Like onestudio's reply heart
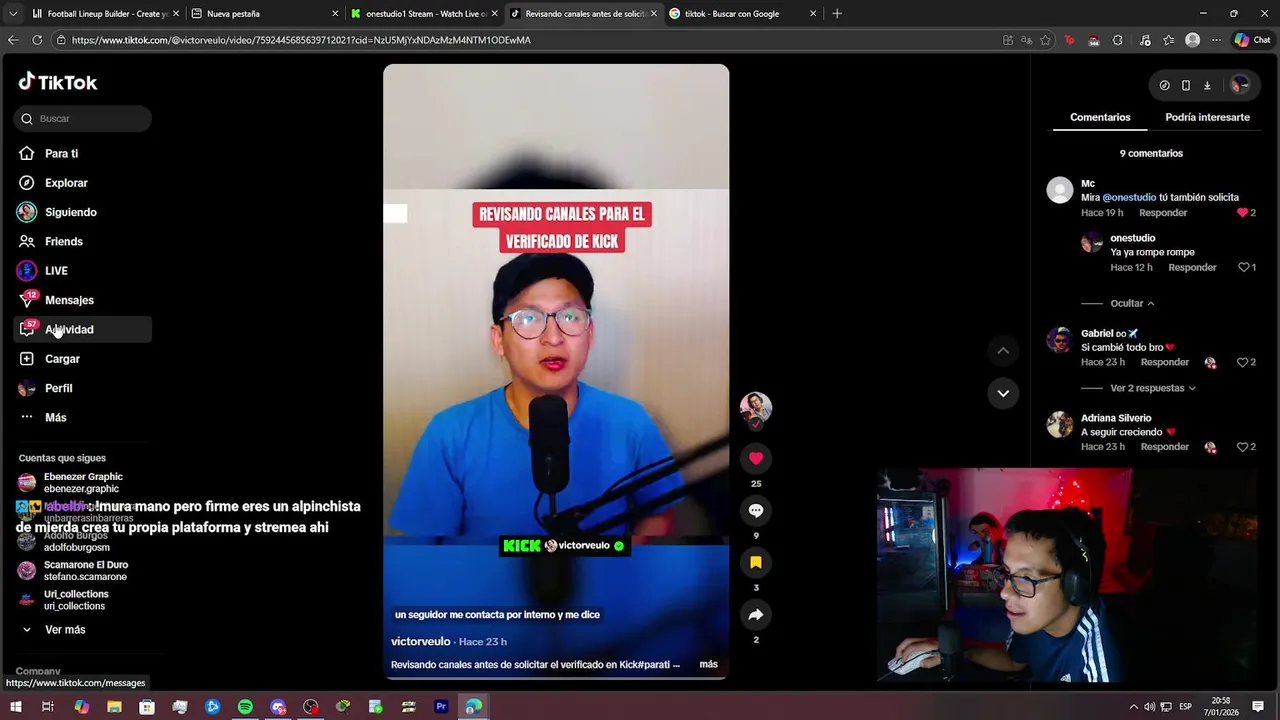 [x=1244, y=268]
